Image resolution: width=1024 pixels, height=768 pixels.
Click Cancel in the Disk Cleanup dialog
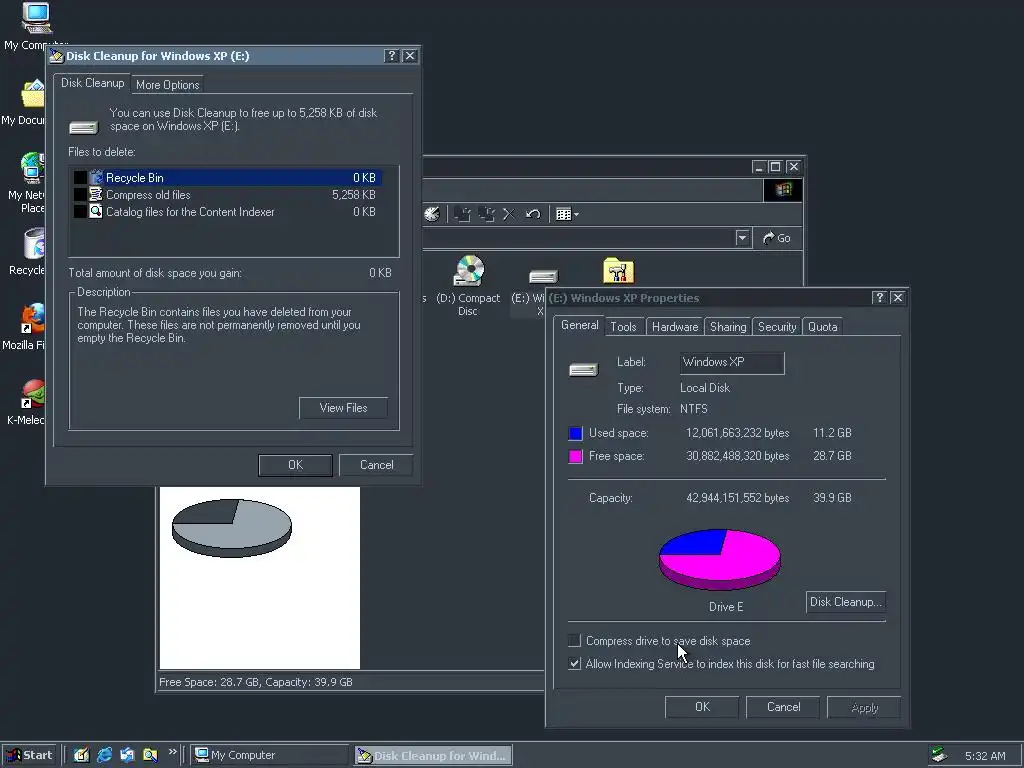(x=376, y=465)
